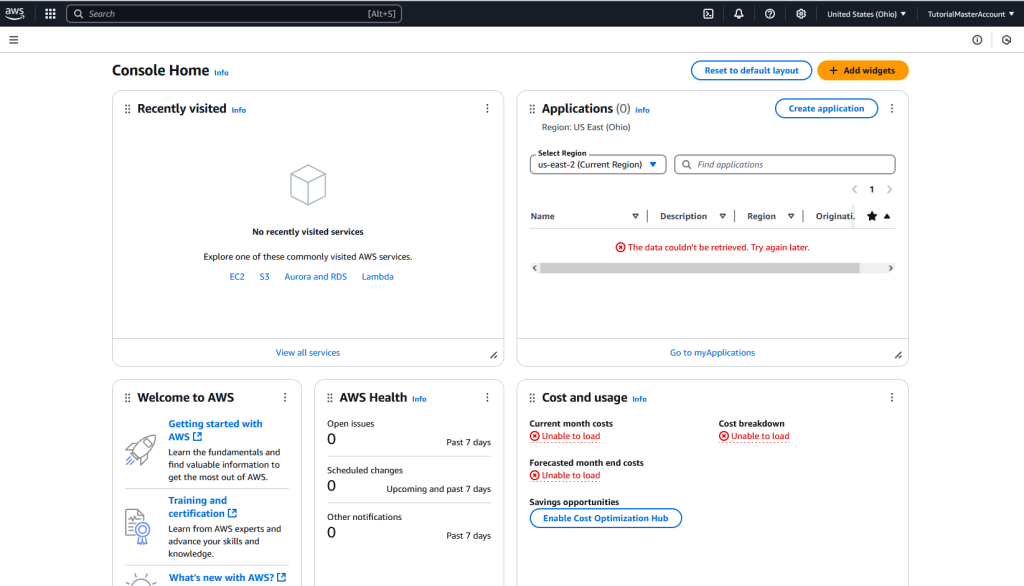
Task: Click the Applications widget resize corner handle
Action: pyautogui.click(x=899, y=355)
